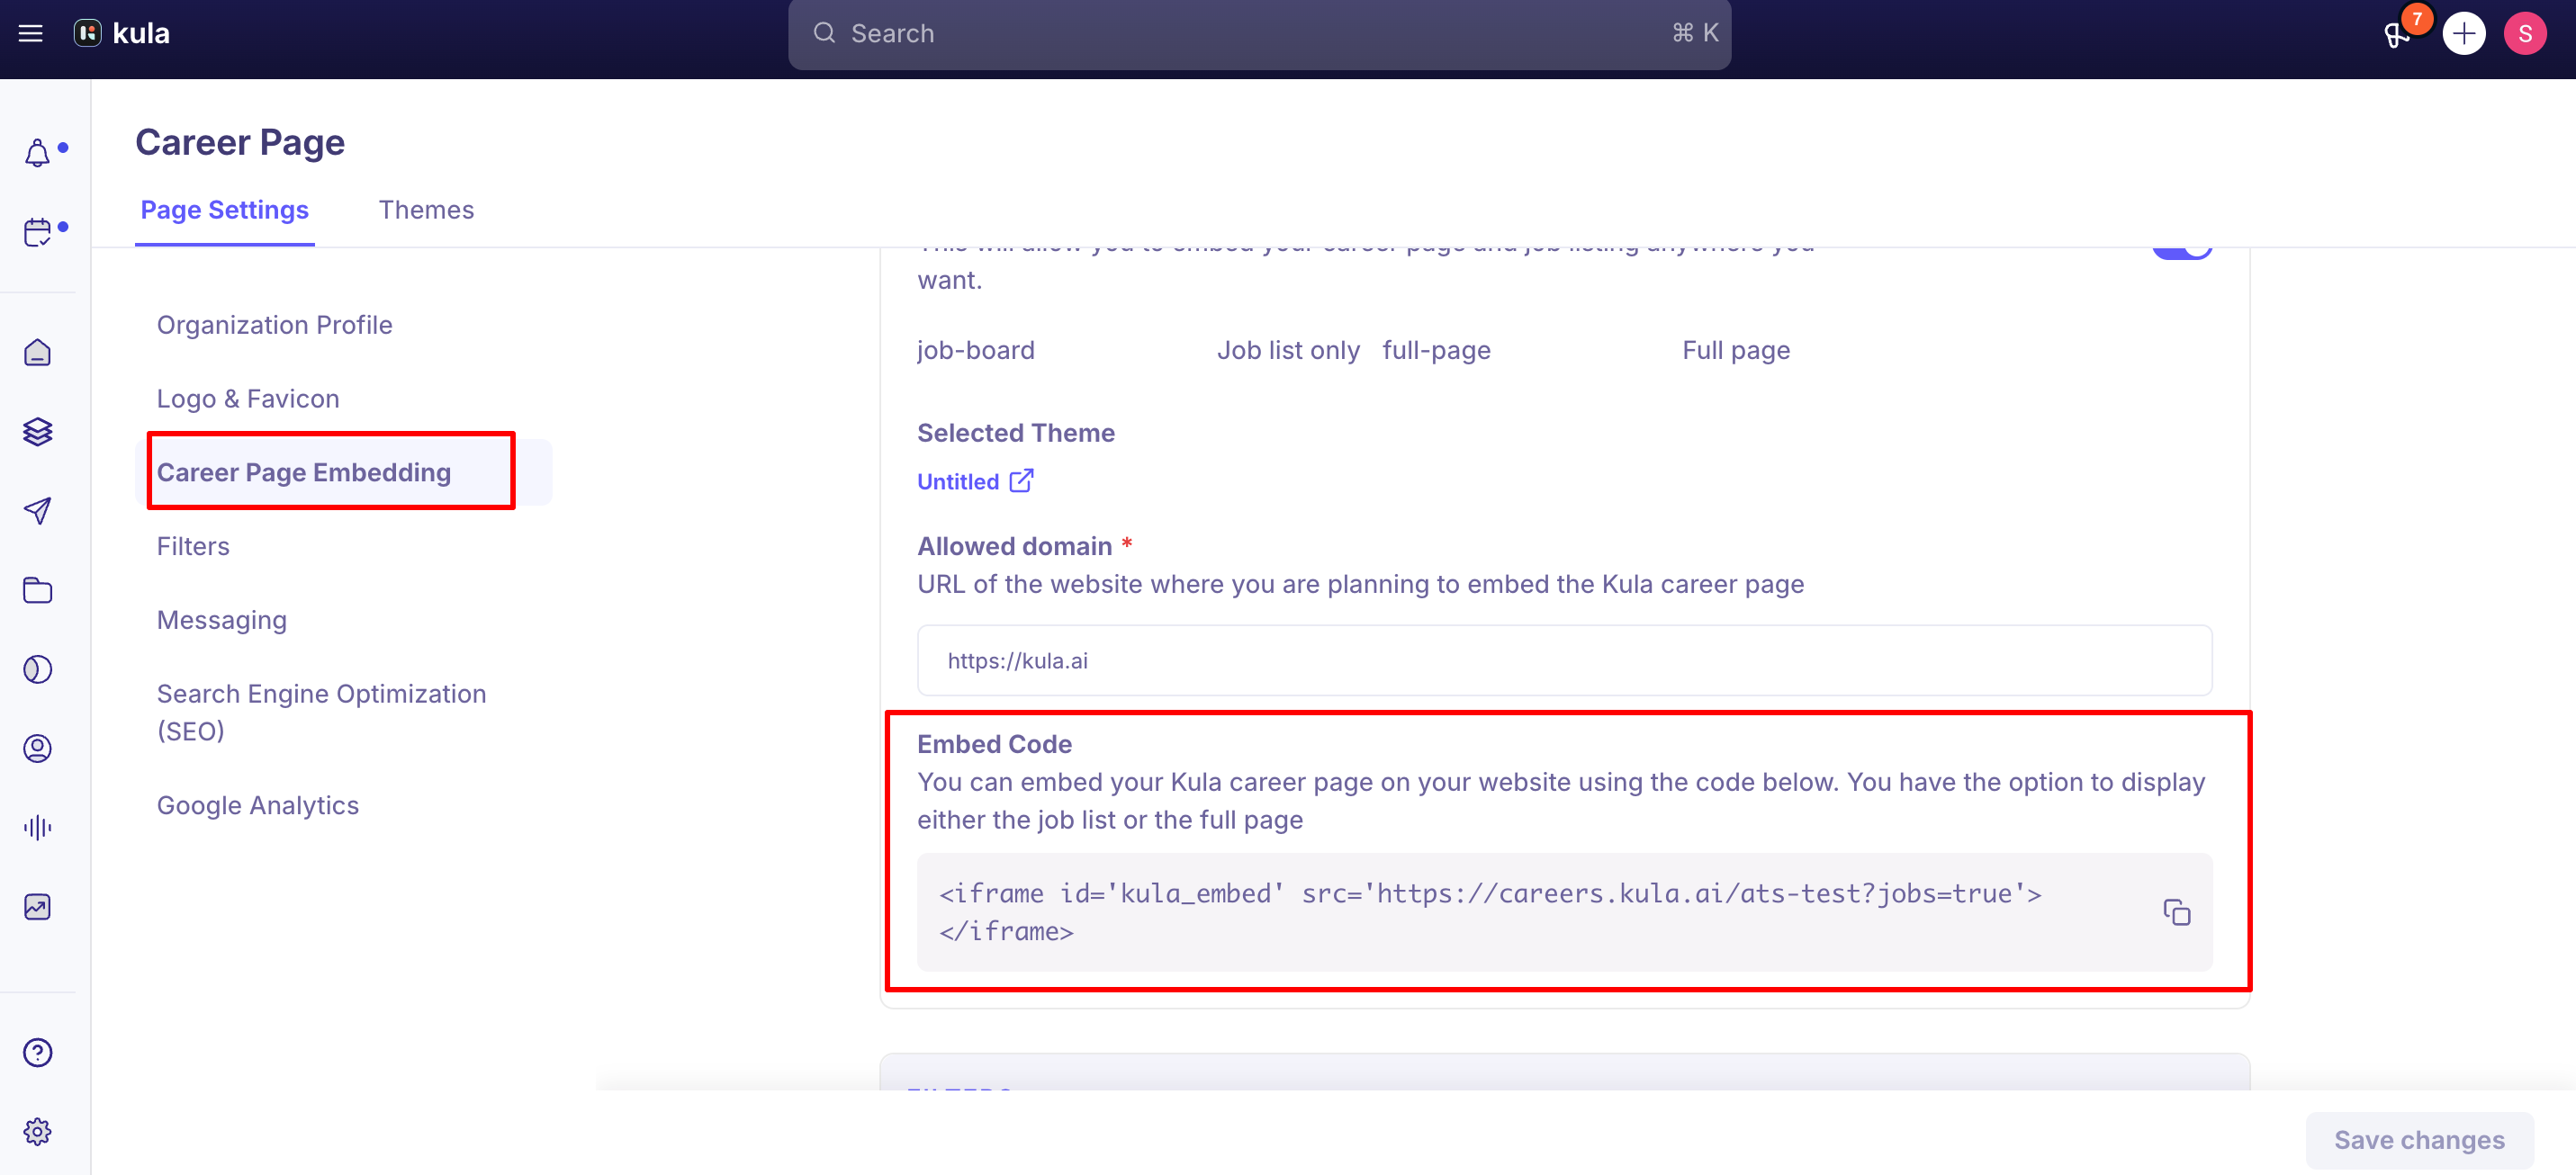2576x1175 pixels.
Task: Click the Selected Theme label
Action: point(1016,433)
